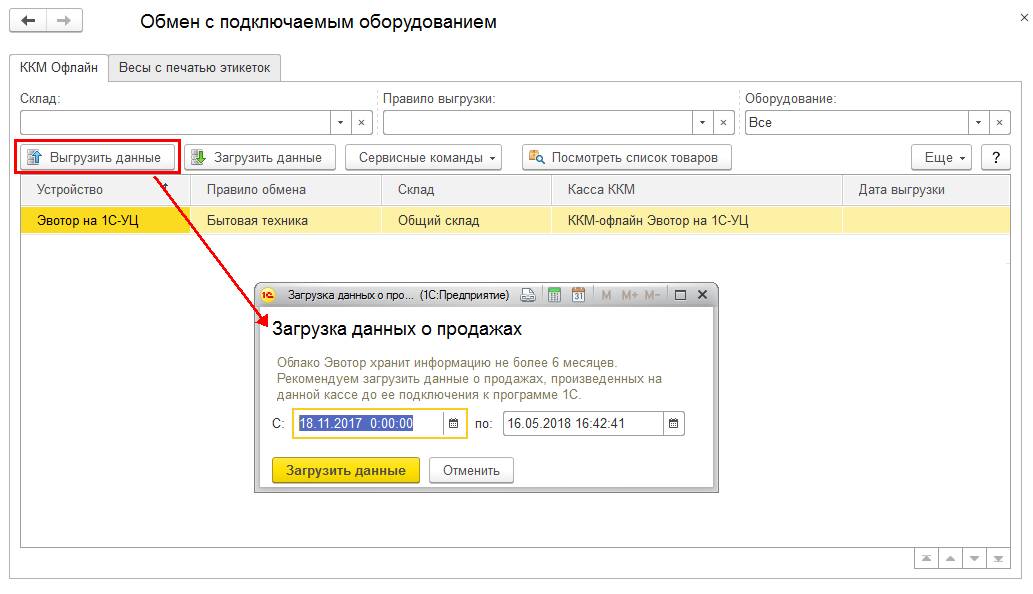The height and width of the screenshot is (594, 1033).
Task: Move up one row in the list
Action: click(950, 558)
